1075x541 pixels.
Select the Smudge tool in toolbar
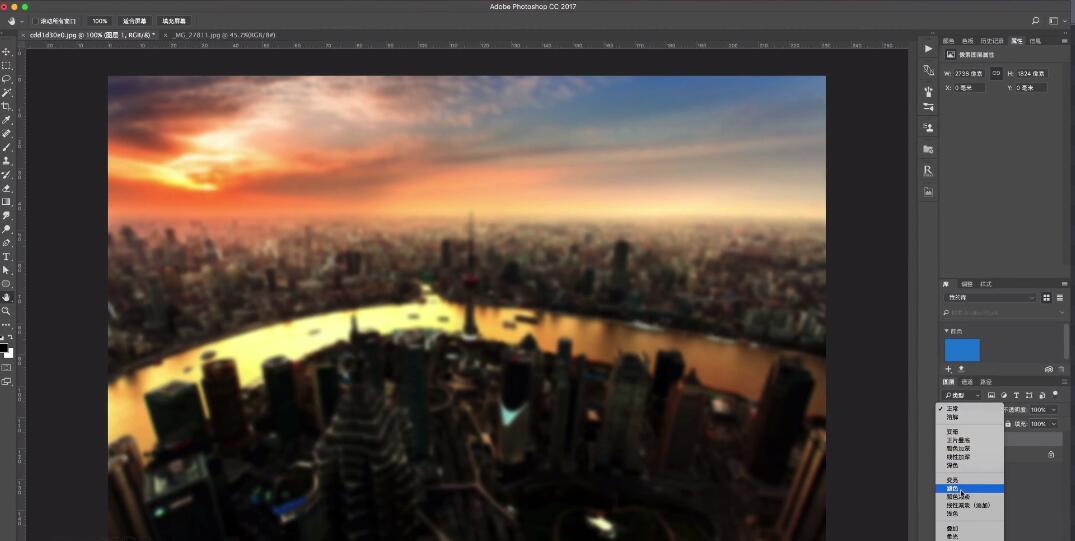[7, 215]
